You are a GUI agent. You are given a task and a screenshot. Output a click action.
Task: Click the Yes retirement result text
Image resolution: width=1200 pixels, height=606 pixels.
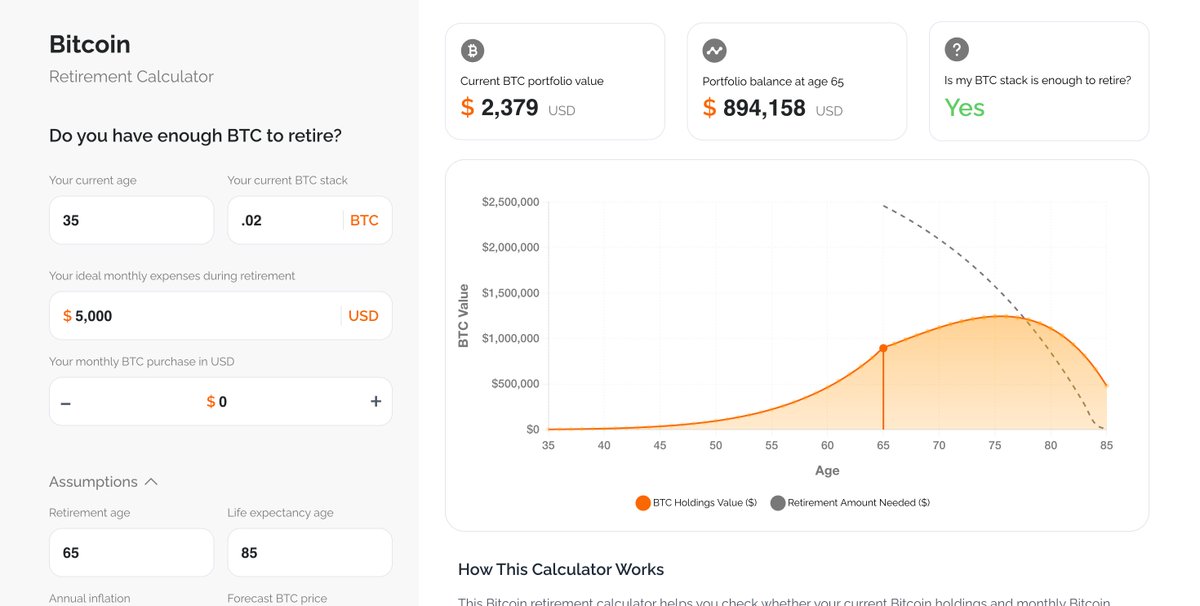[965, 108]
